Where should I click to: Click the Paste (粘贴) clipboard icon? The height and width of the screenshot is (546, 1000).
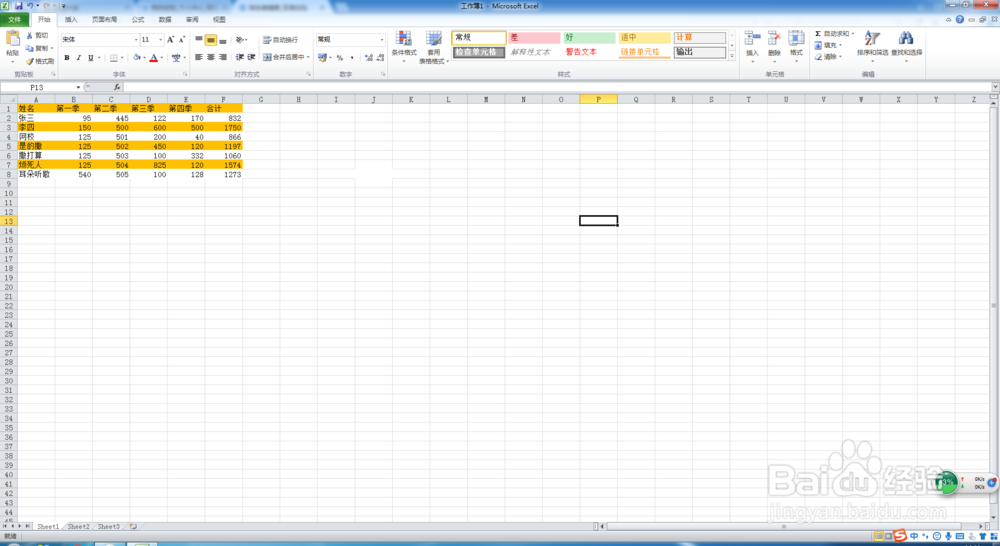(x=12, y=40)
